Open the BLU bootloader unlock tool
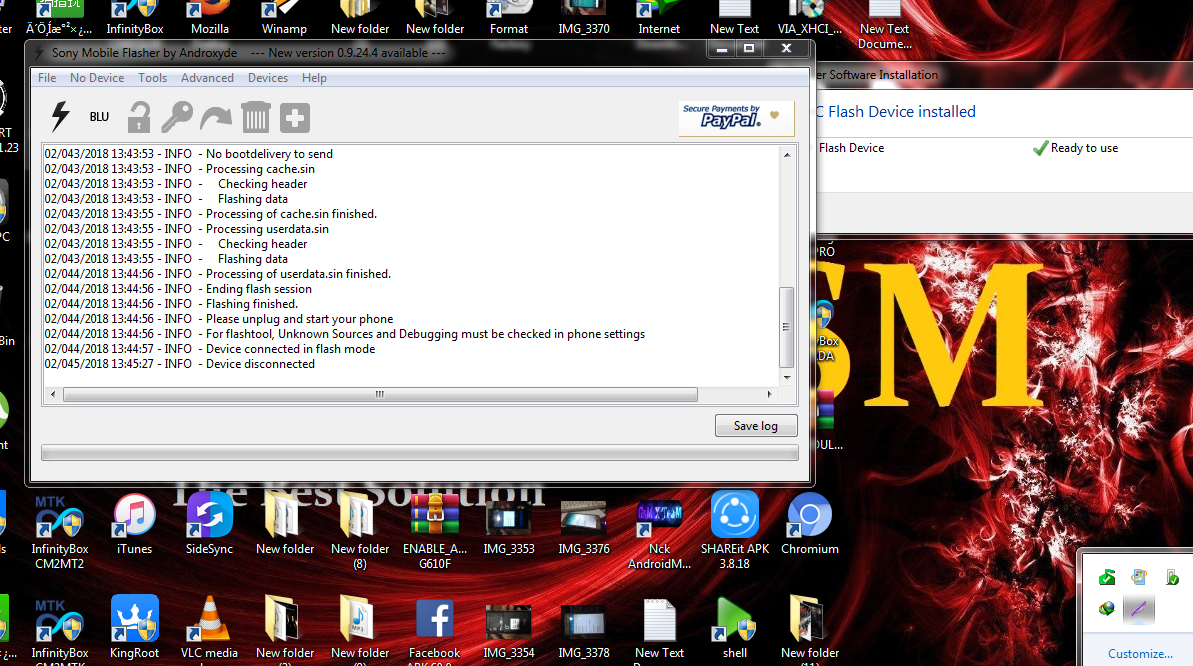The height and width of the screenshot is (666, 1193). pyautogui.click(x=99, y=116)
